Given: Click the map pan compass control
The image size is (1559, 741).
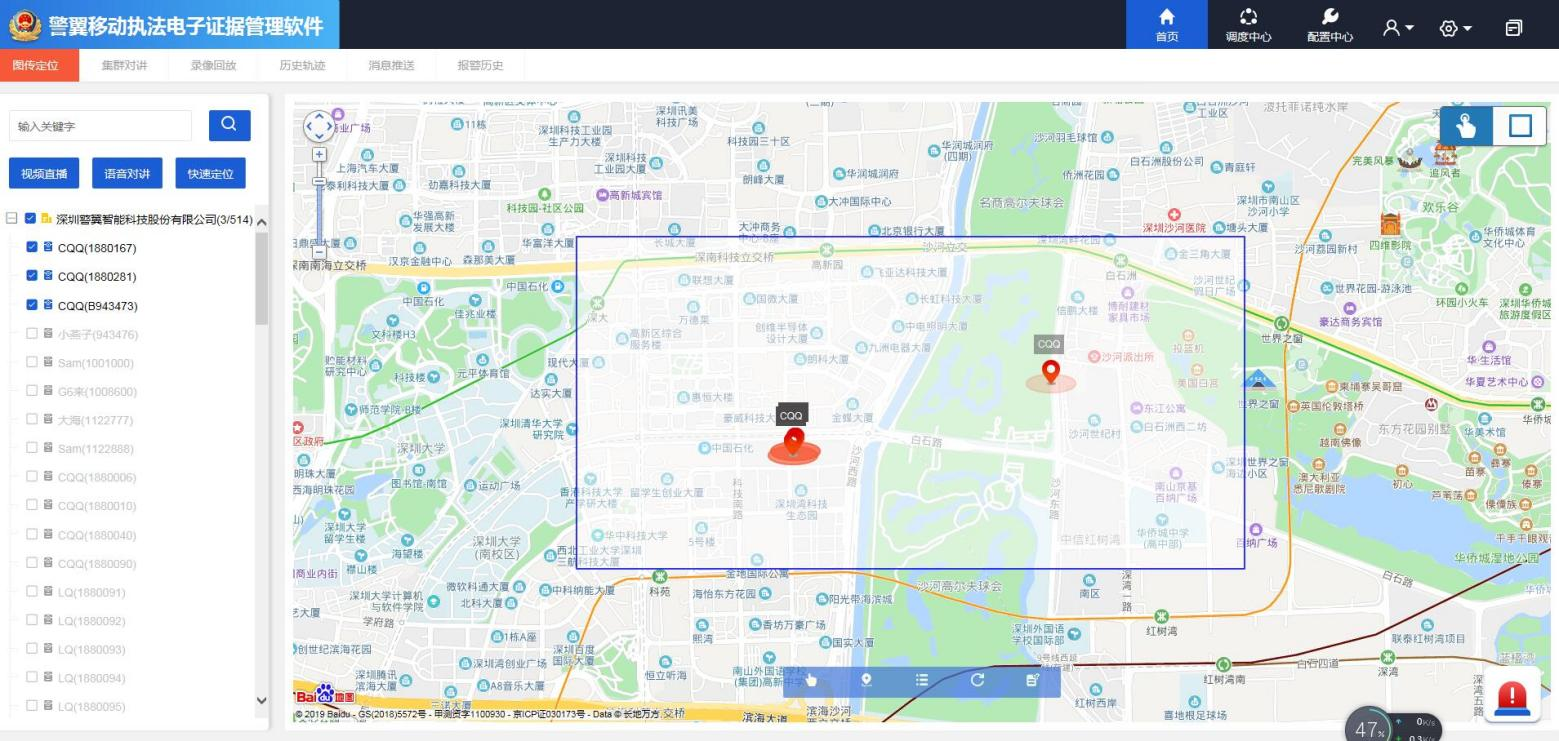Looking at the screenshot, I should click(x=319, y=126).
